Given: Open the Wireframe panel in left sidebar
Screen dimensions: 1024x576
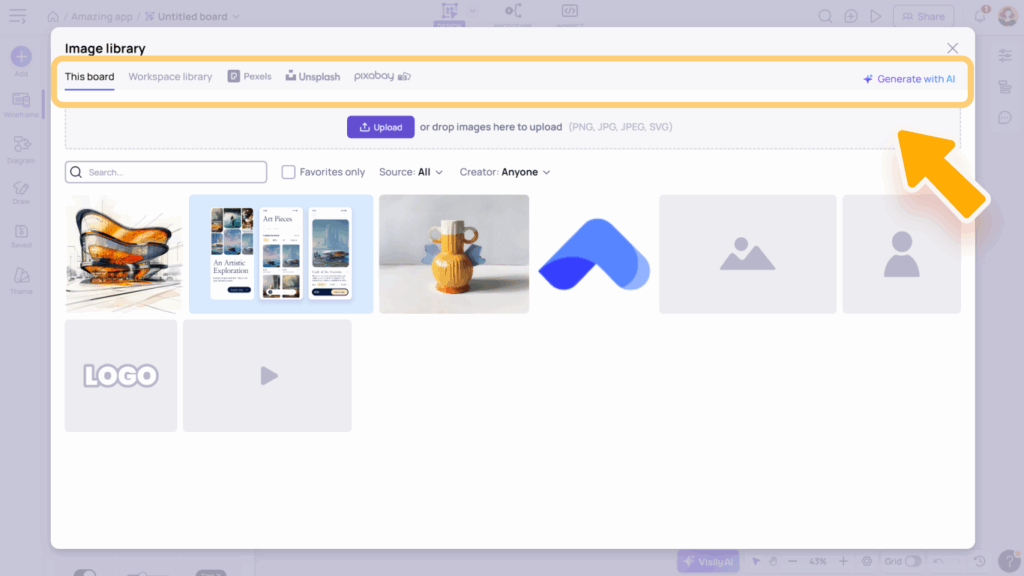Looking at the screenshot, I should (21, 104).
